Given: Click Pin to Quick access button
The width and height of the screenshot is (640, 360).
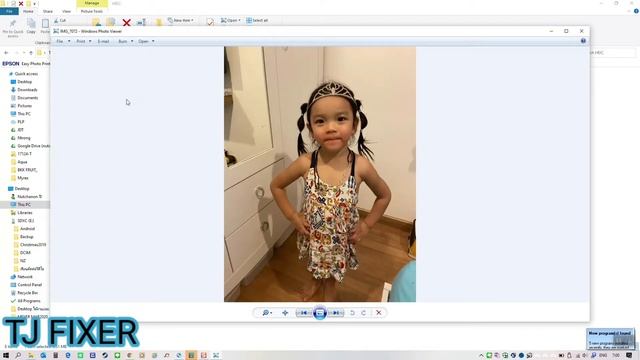Looking at the screenshot, I should pos(13,27).
